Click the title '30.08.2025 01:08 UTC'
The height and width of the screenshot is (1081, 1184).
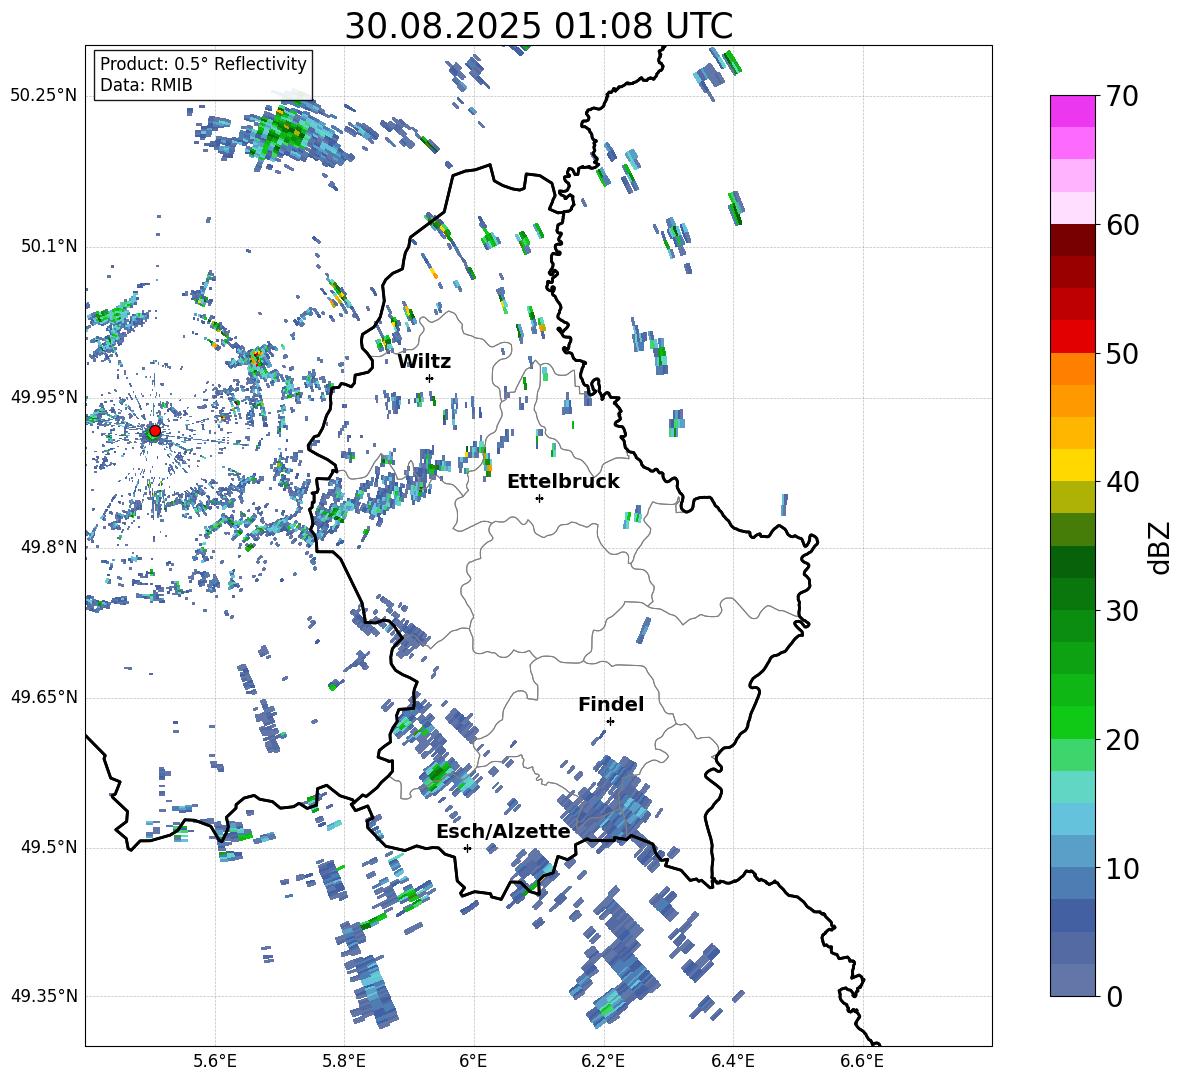[x=538, y=26]
